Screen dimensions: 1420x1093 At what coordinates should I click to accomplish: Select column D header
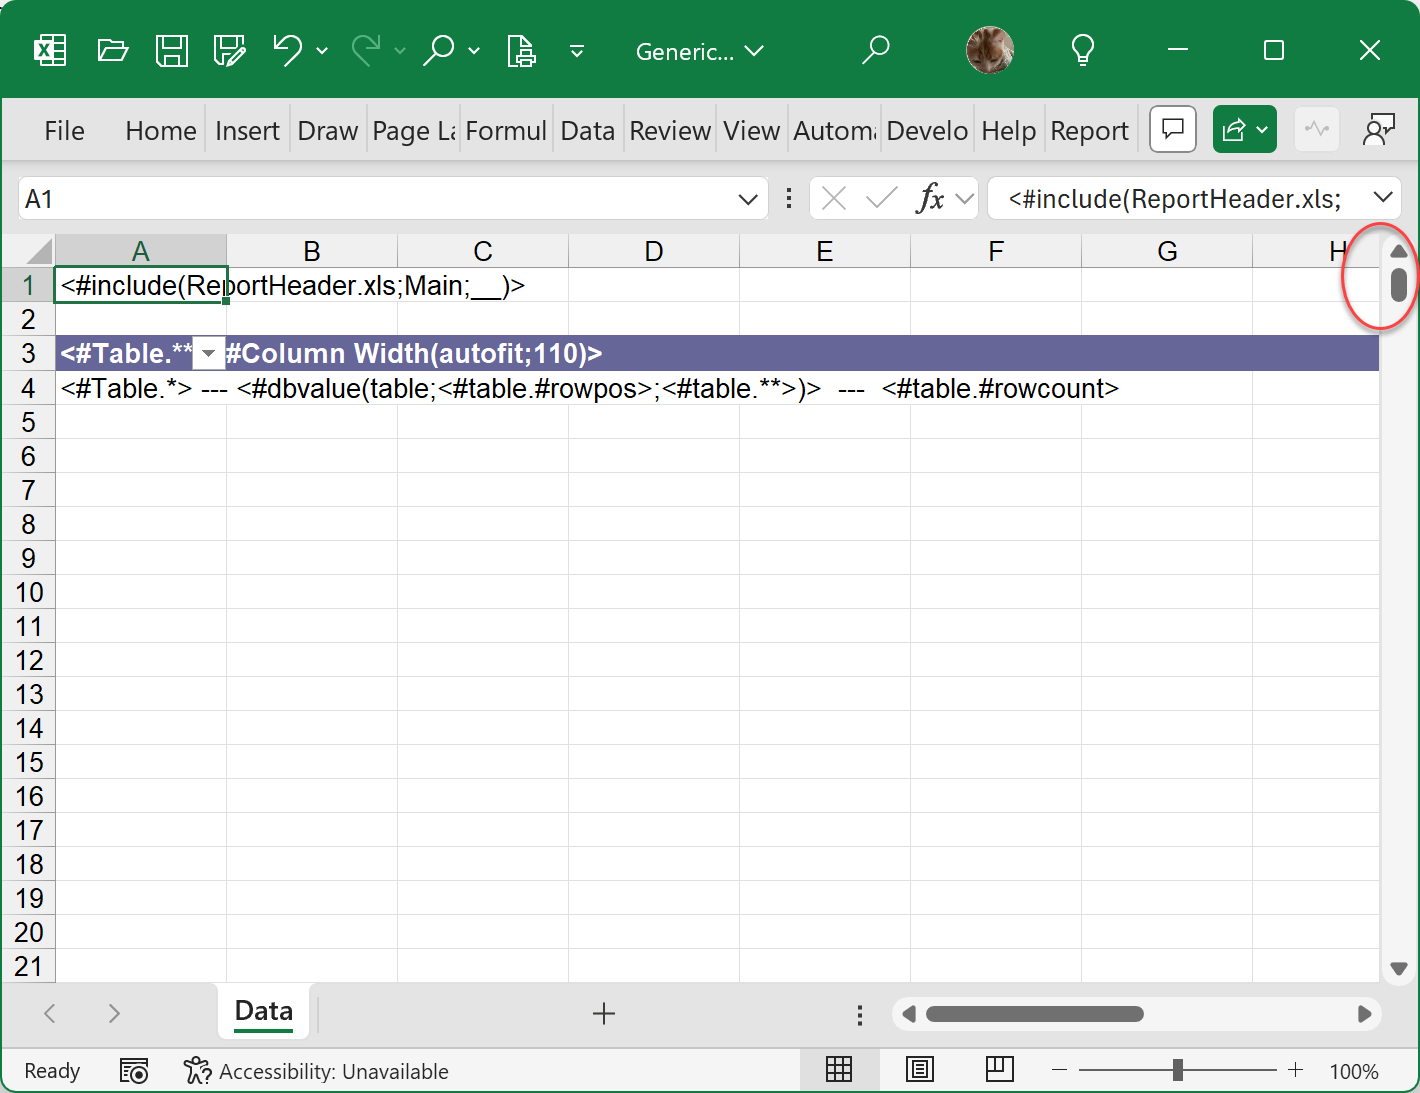click(x=654, y=251)
